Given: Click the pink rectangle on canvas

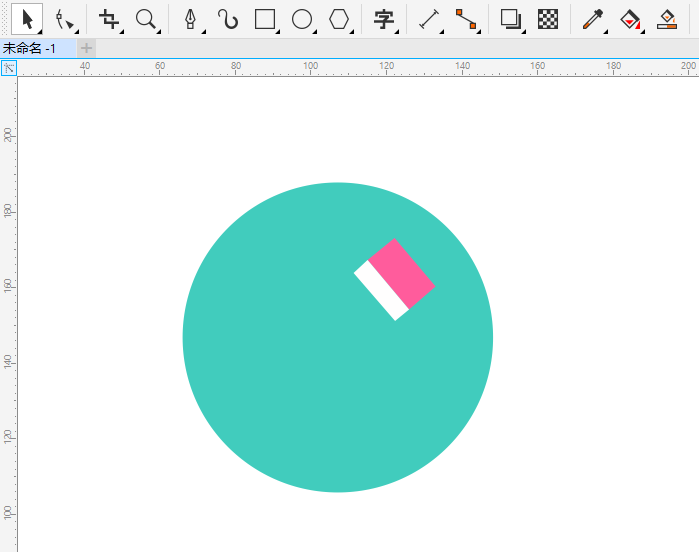Looking at the screenshot, I should pos(401,273).
